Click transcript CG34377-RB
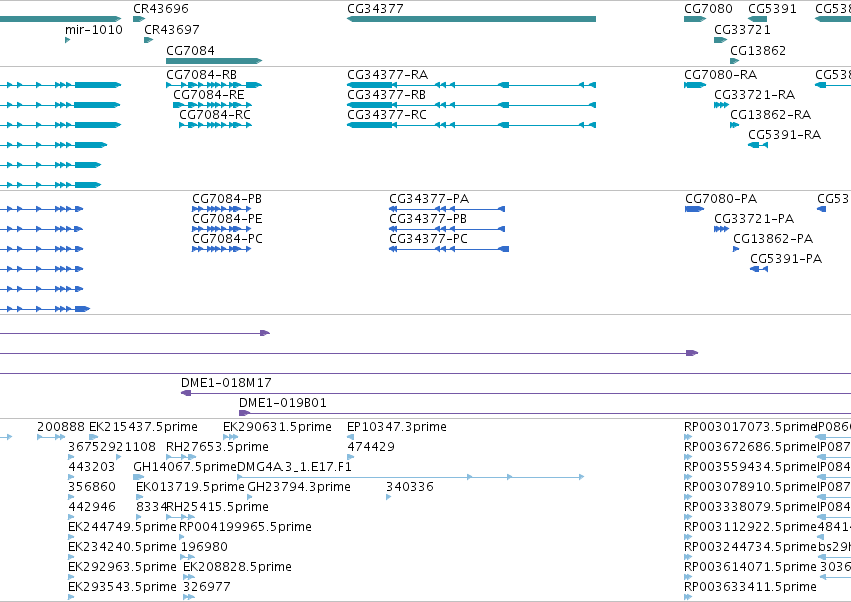The image size is (851, 602). tap(471, 105)
